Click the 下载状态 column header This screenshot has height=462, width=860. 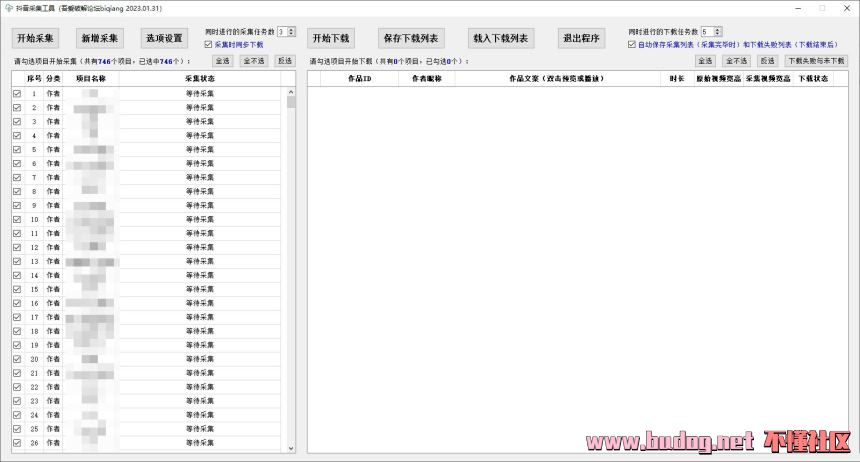coord(813,79)
